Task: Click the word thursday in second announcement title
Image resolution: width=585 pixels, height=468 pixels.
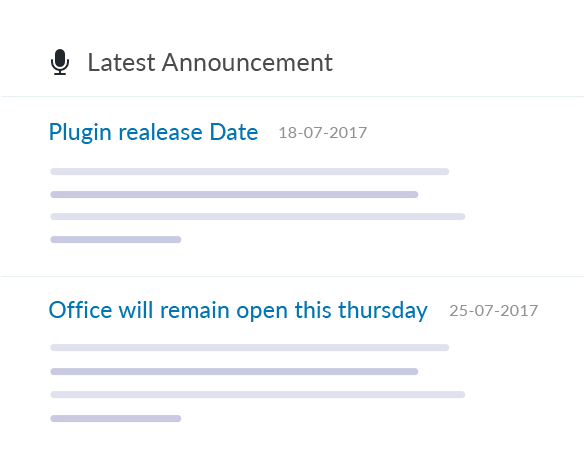Action: [383, 310]
